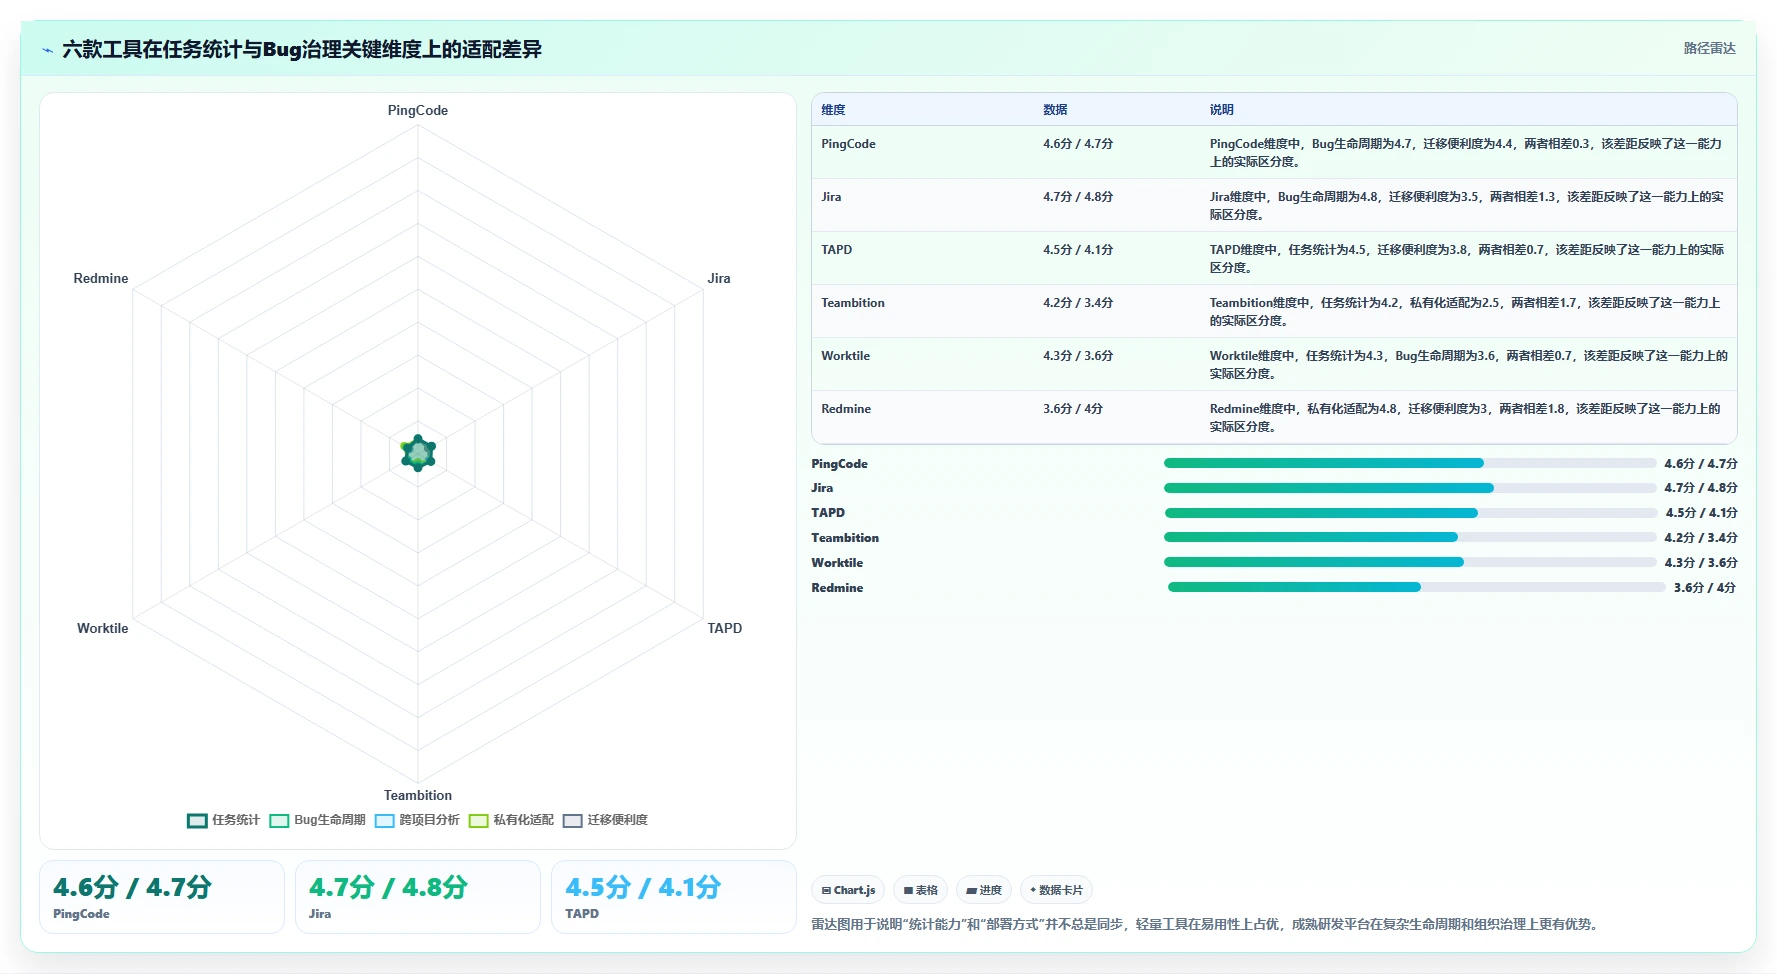Click the 表格 tag chip
The image size is (1777, 974).
tap(920, 890)
